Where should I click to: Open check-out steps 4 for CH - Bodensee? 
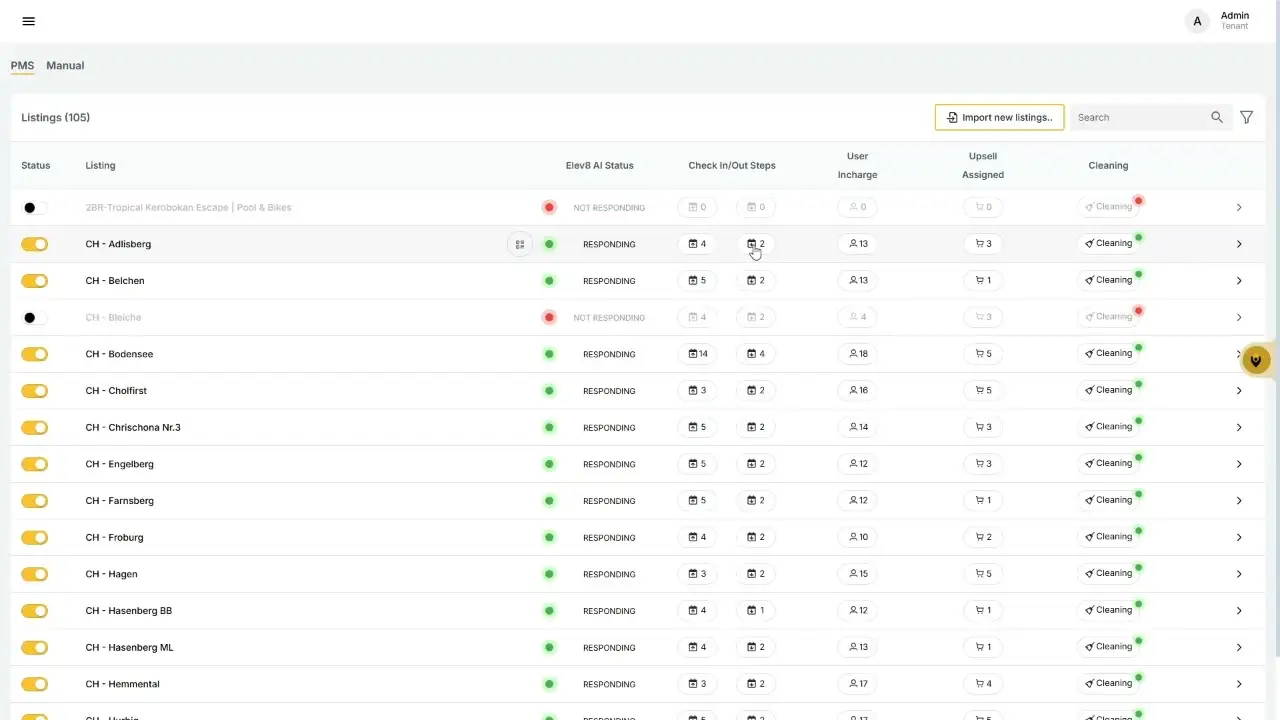[x=756, y=354]
